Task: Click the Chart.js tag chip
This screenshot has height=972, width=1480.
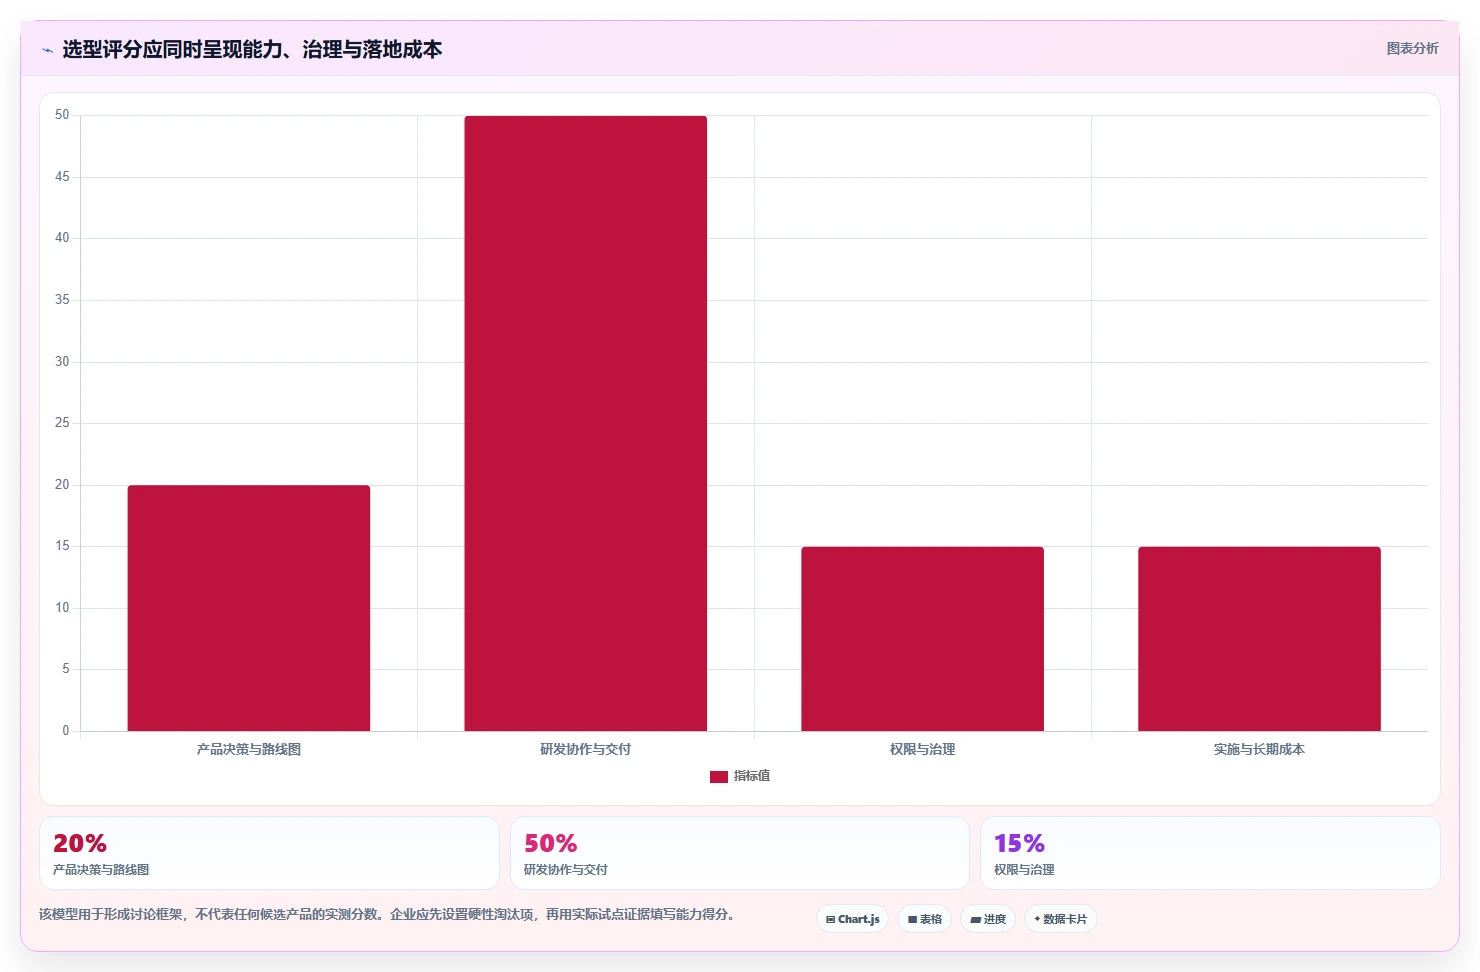Action: point(852,919)
